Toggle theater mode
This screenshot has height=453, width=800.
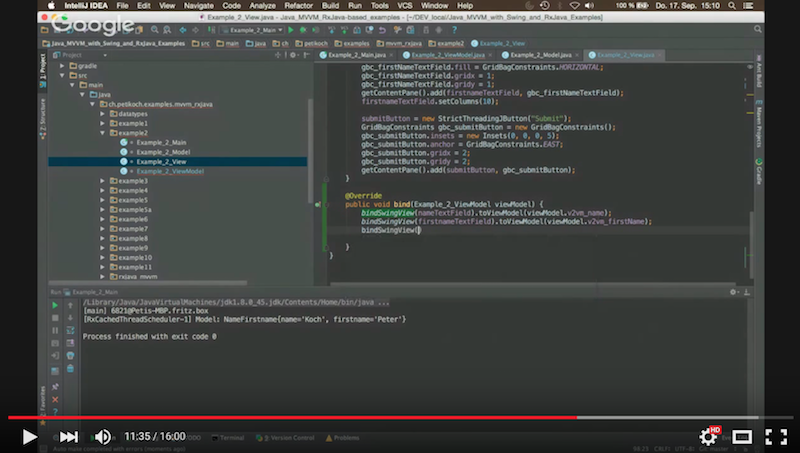point(742,437)
